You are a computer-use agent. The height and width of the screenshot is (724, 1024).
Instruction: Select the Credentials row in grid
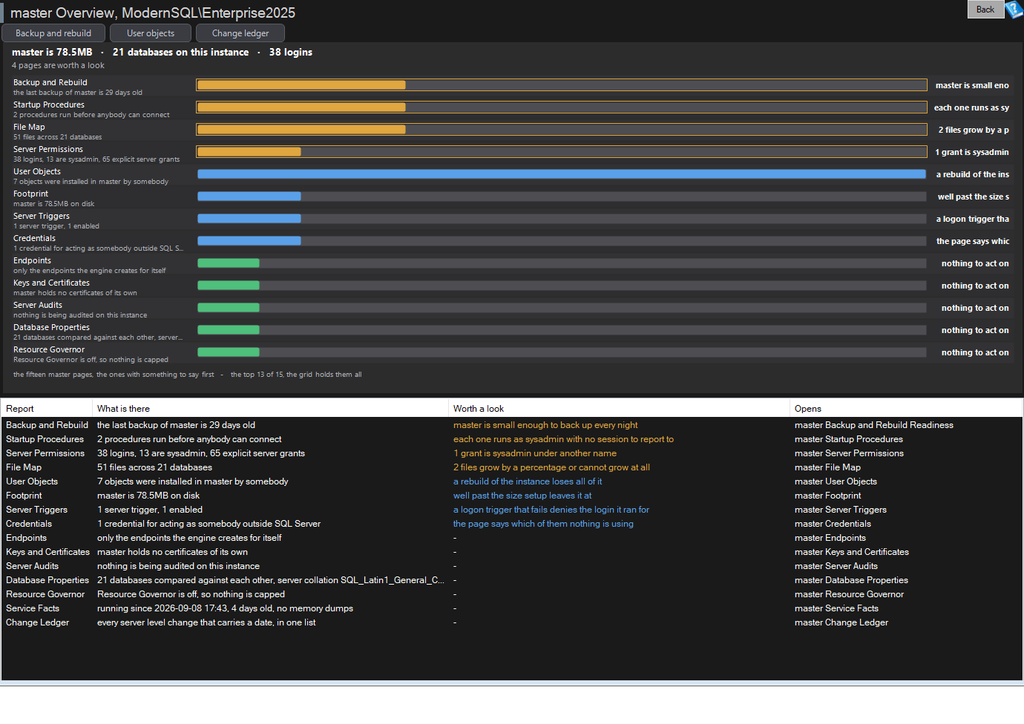click(512, 524)
